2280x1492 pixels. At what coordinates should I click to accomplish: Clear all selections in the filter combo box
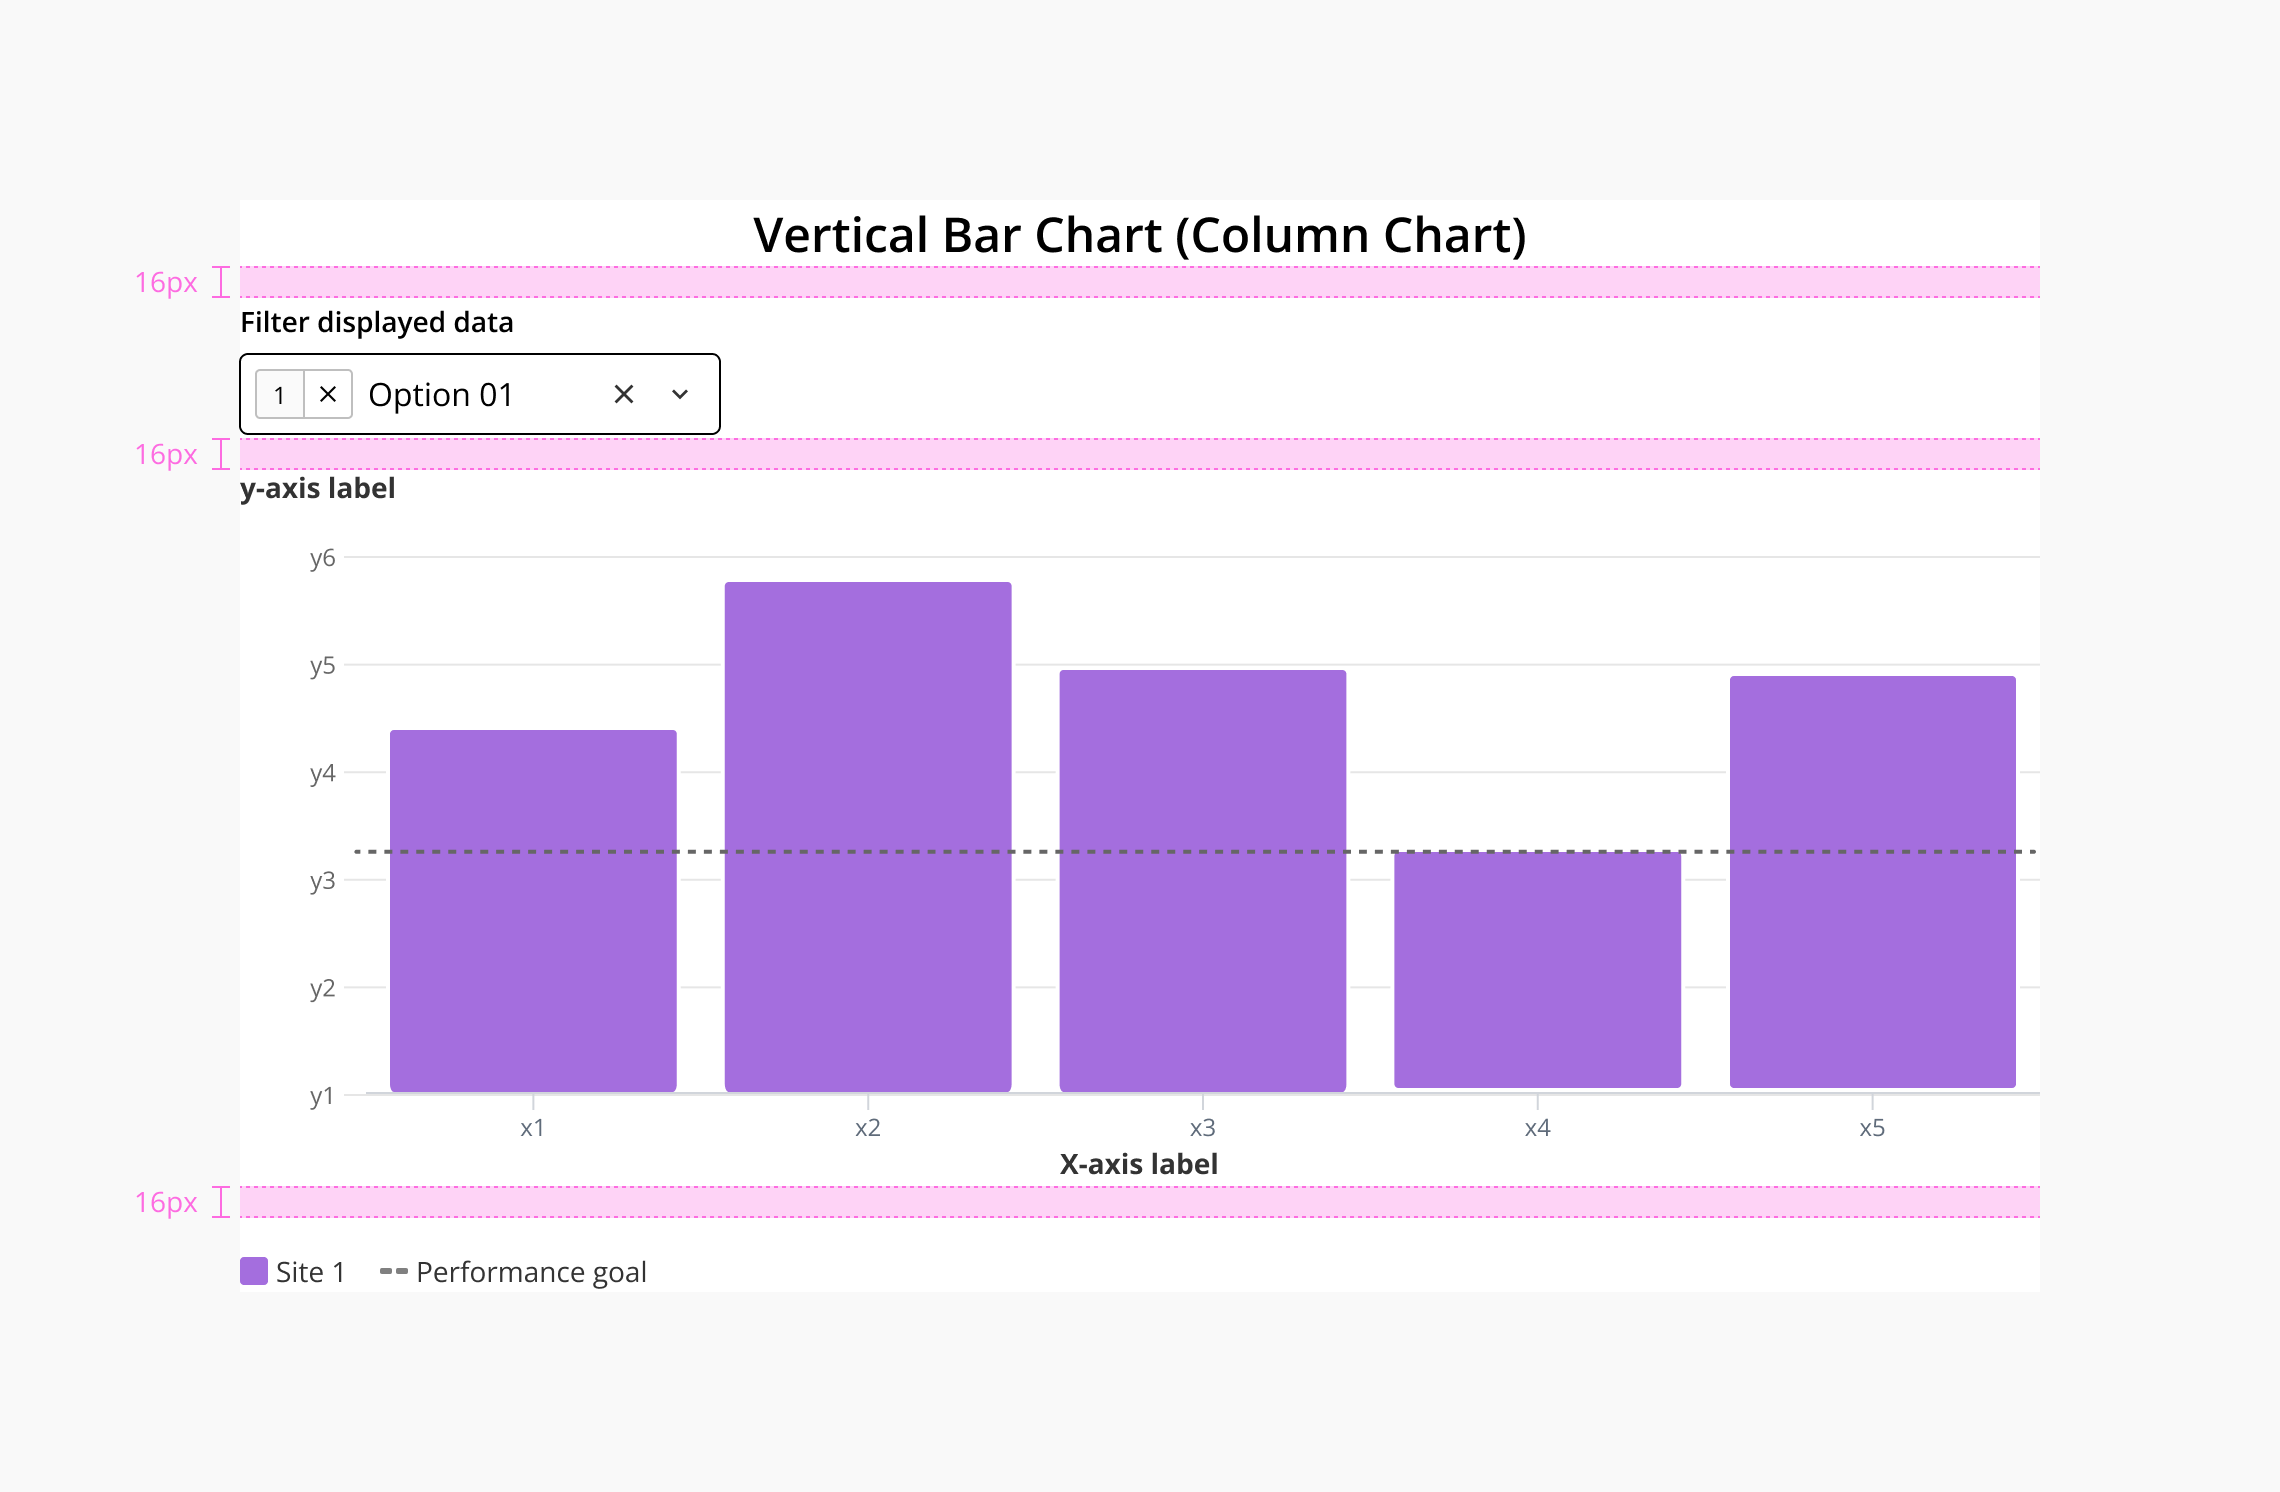click(x=624, y=394)
